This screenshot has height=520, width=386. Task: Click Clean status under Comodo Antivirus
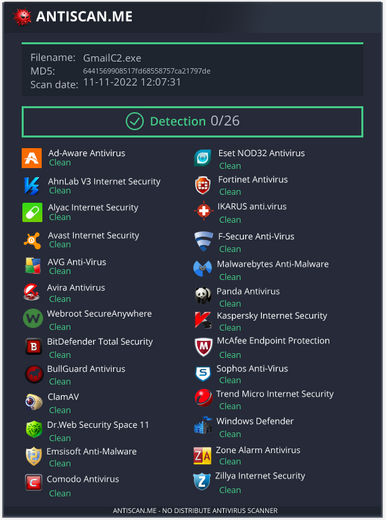(60, 493)
